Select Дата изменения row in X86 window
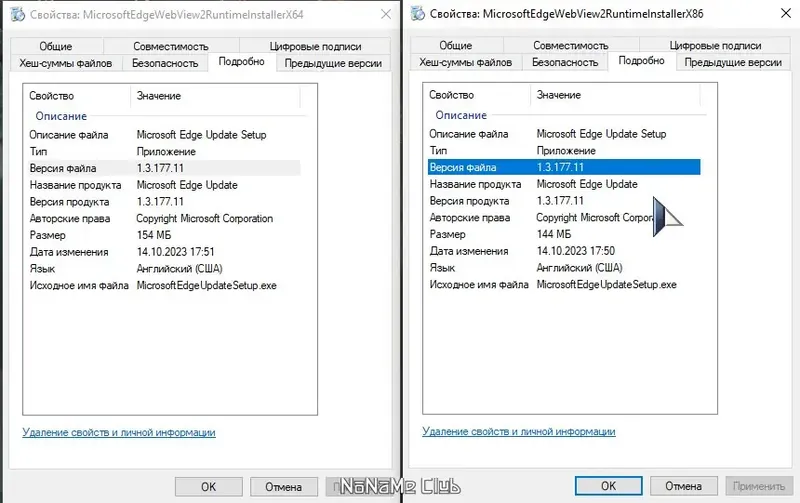This screenshot has height=503, width=800. point(564,251)
